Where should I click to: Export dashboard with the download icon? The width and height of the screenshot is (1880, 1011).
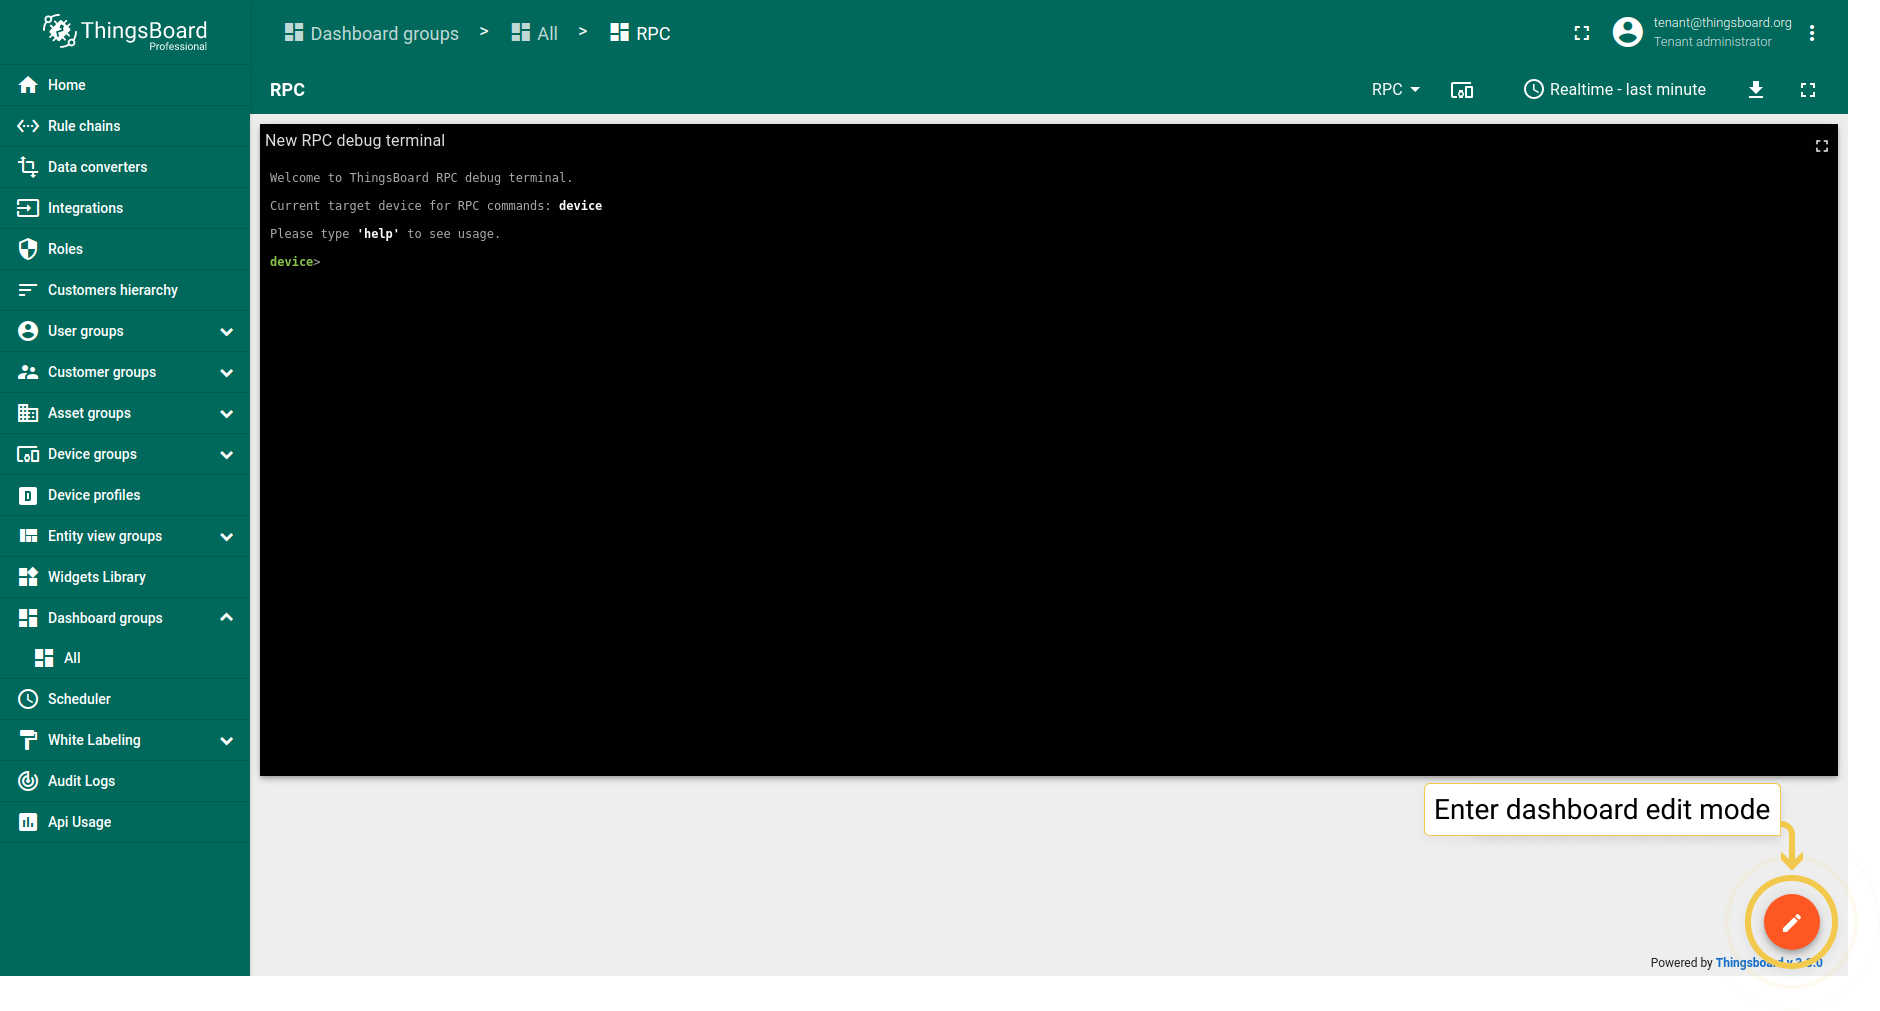[x=1756, y=90]
